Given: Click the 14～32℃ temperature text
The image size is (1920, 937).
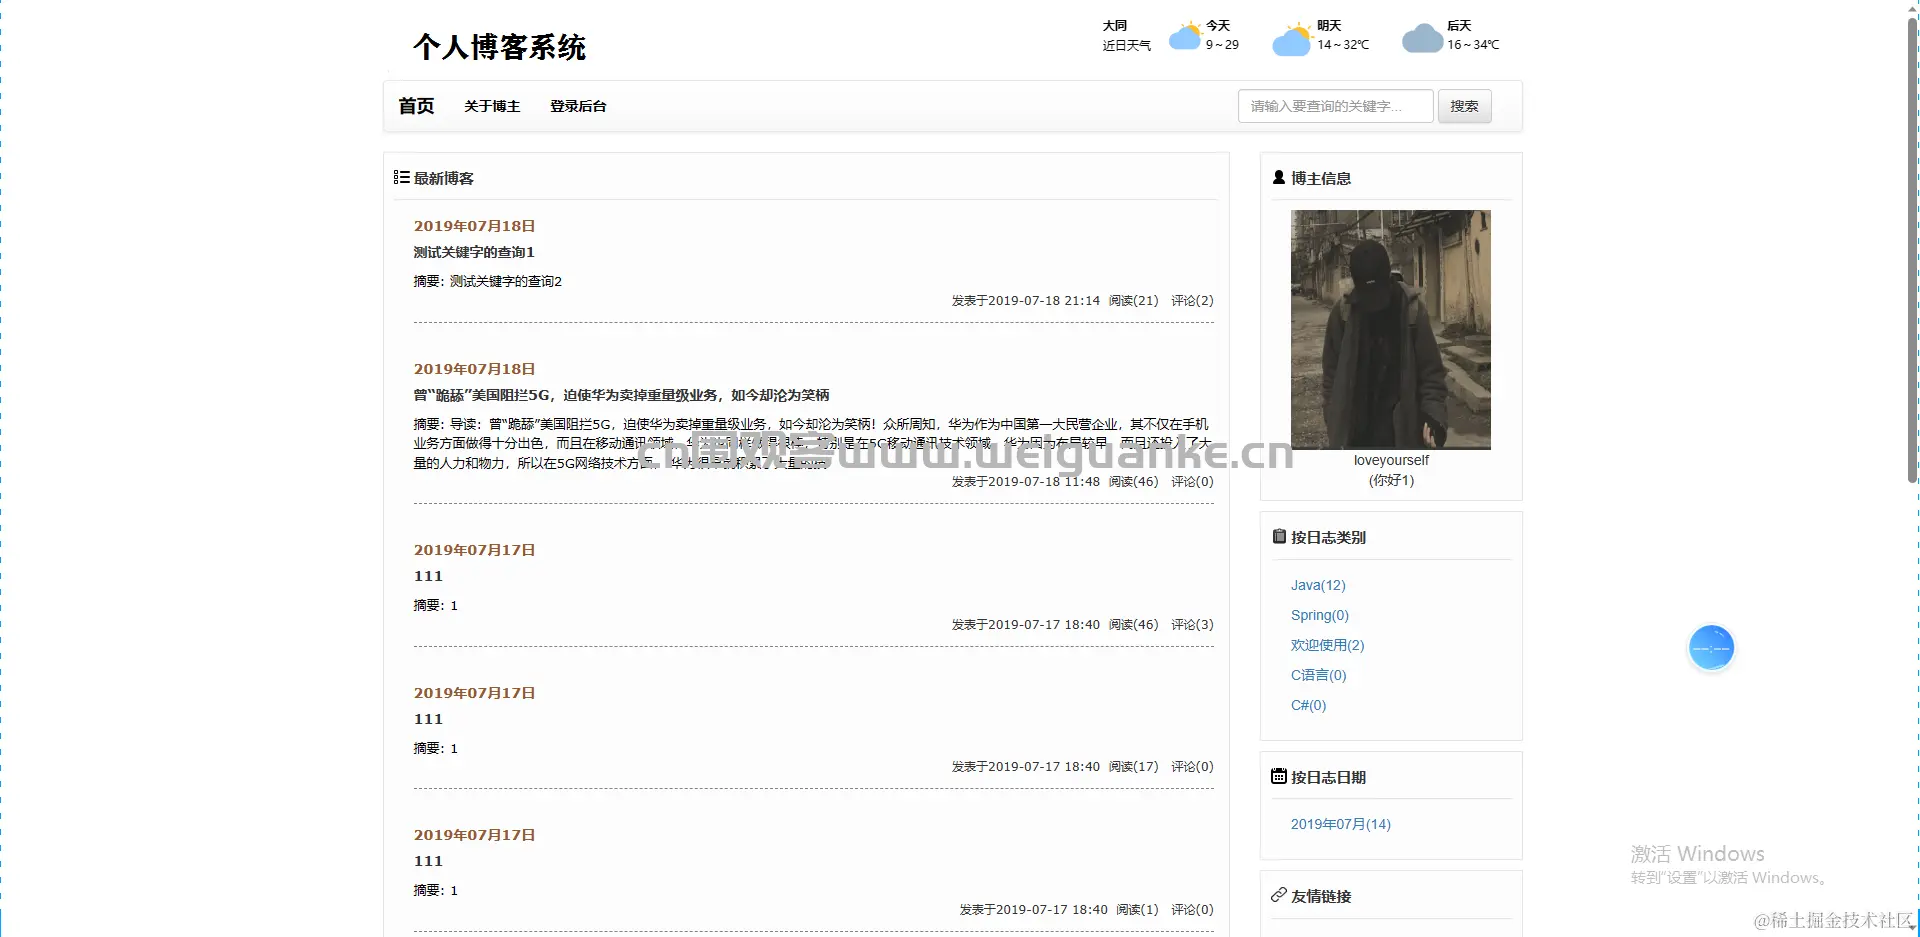Looking at the screenshot, I should (x=1343, y=45).
